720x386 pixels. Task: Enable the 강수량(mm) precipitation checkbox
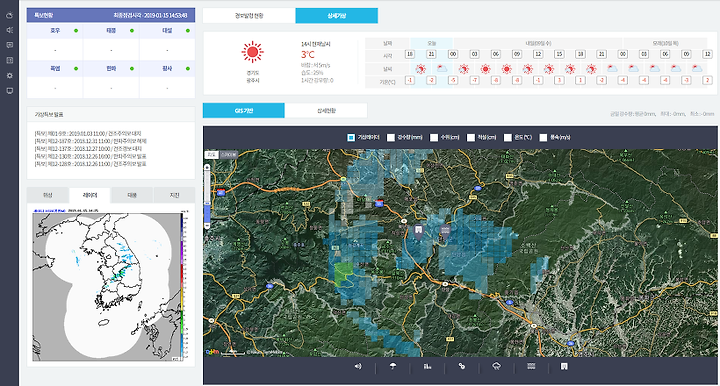[x=391, y=137]
